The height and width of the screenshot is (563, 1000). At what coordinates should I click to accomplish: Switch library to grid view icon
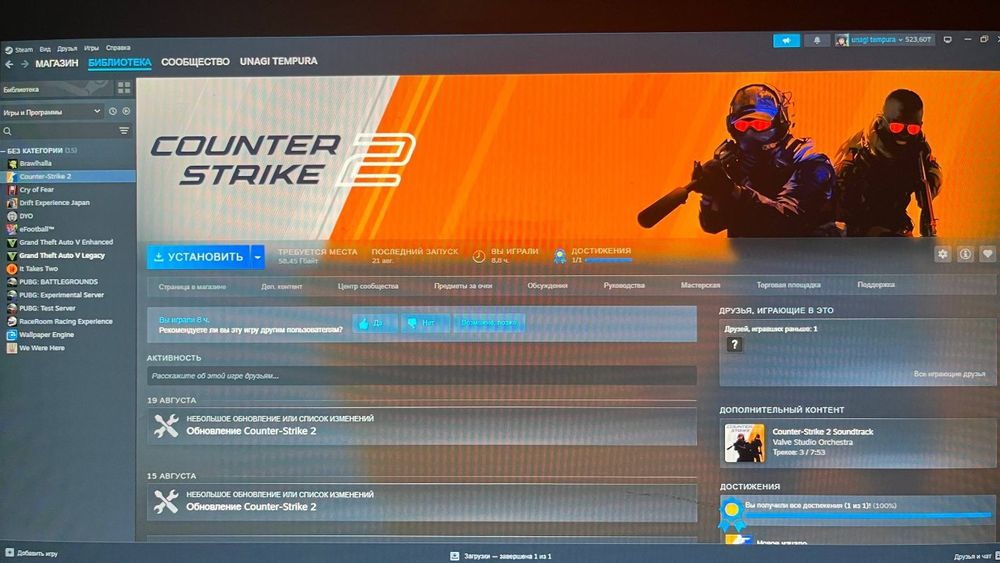(x=124, y=87)
